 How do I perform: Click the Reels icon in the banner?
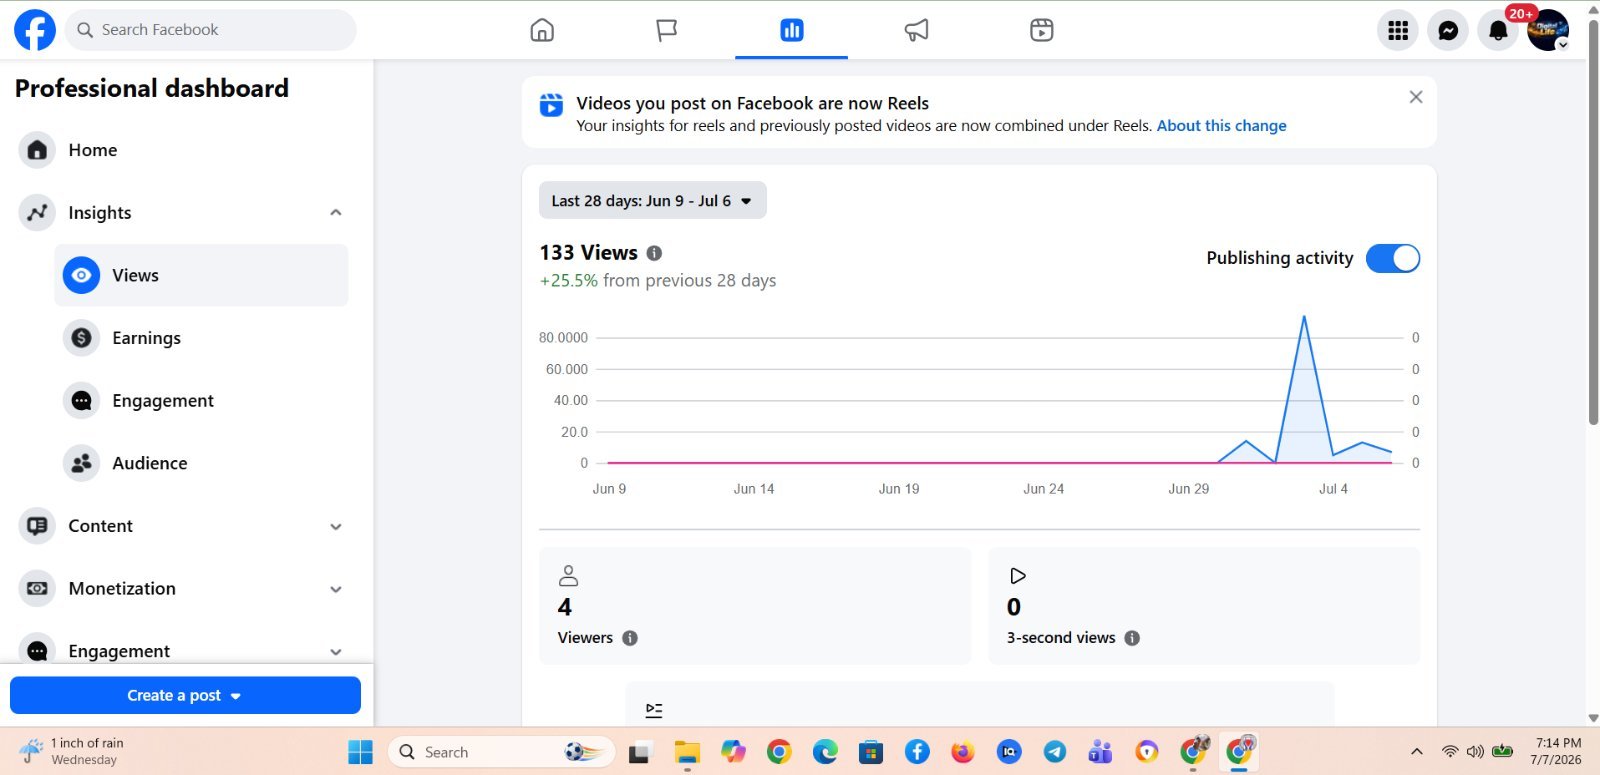click(x=551, y=104)
